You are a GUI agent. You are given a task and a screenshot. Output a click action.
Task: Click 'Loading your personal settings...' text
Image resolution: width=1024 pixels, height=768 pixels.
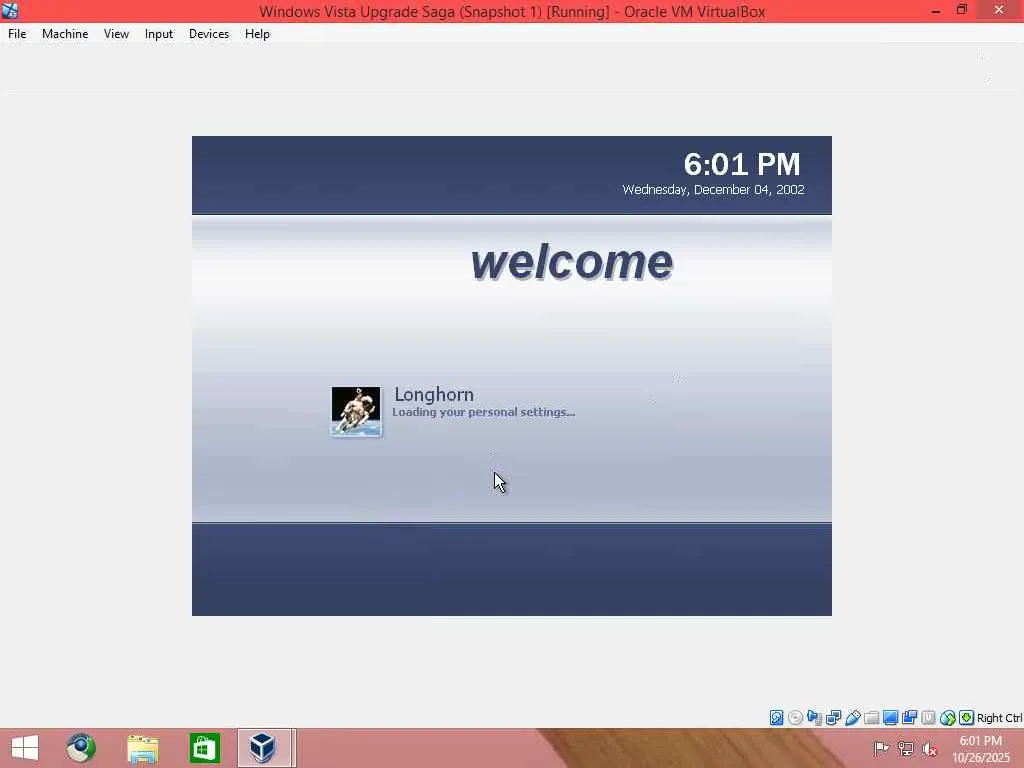[x=483, y=412]
